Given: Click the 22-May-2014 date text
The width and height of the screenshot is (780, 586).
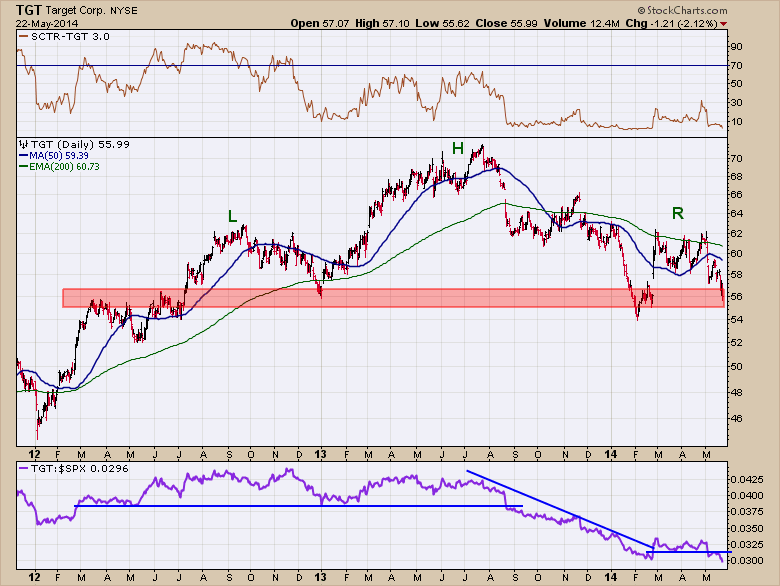Looking at the screenshot, I should pyautogui.click(x=46, y=22).
